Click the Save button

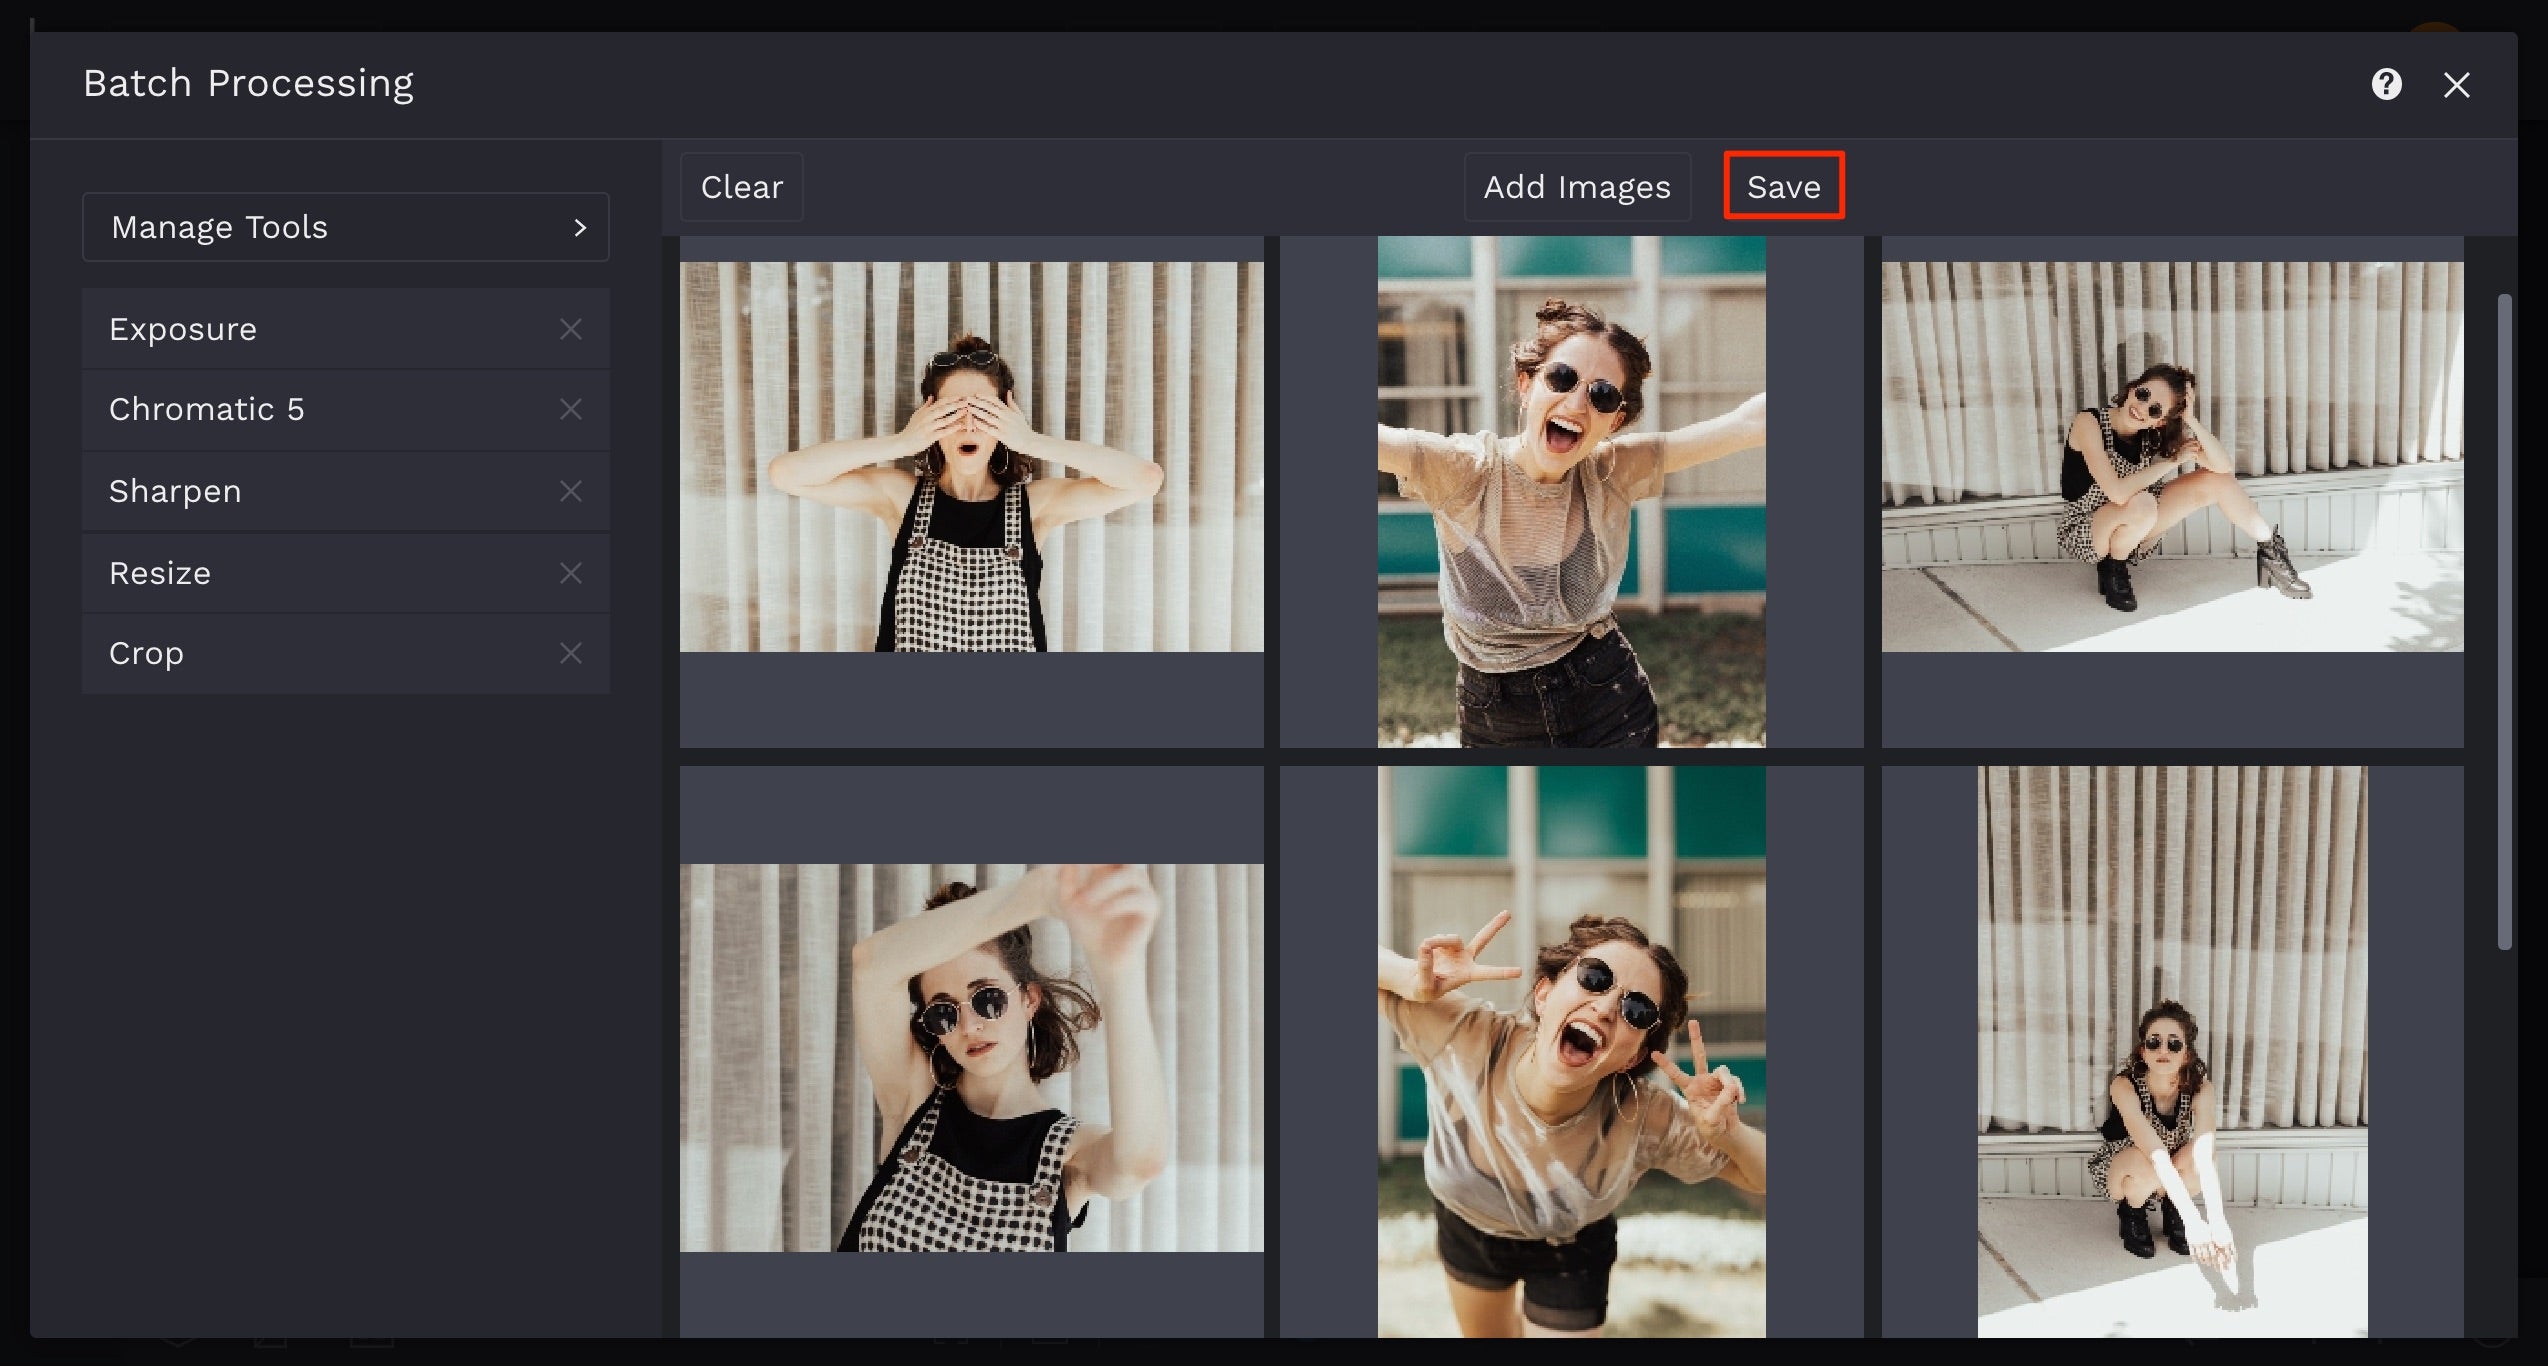(x=1783, y=187)
